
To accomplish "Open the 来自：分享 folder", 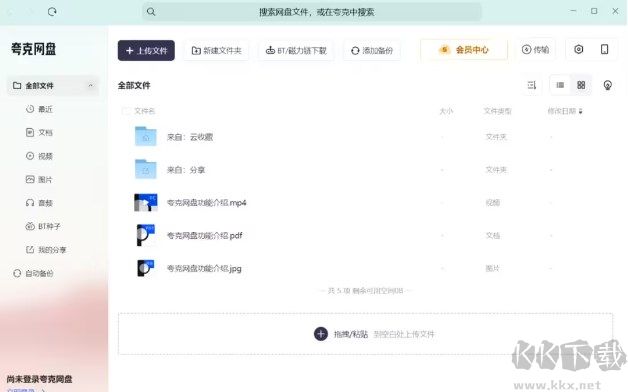I will 186,170.
